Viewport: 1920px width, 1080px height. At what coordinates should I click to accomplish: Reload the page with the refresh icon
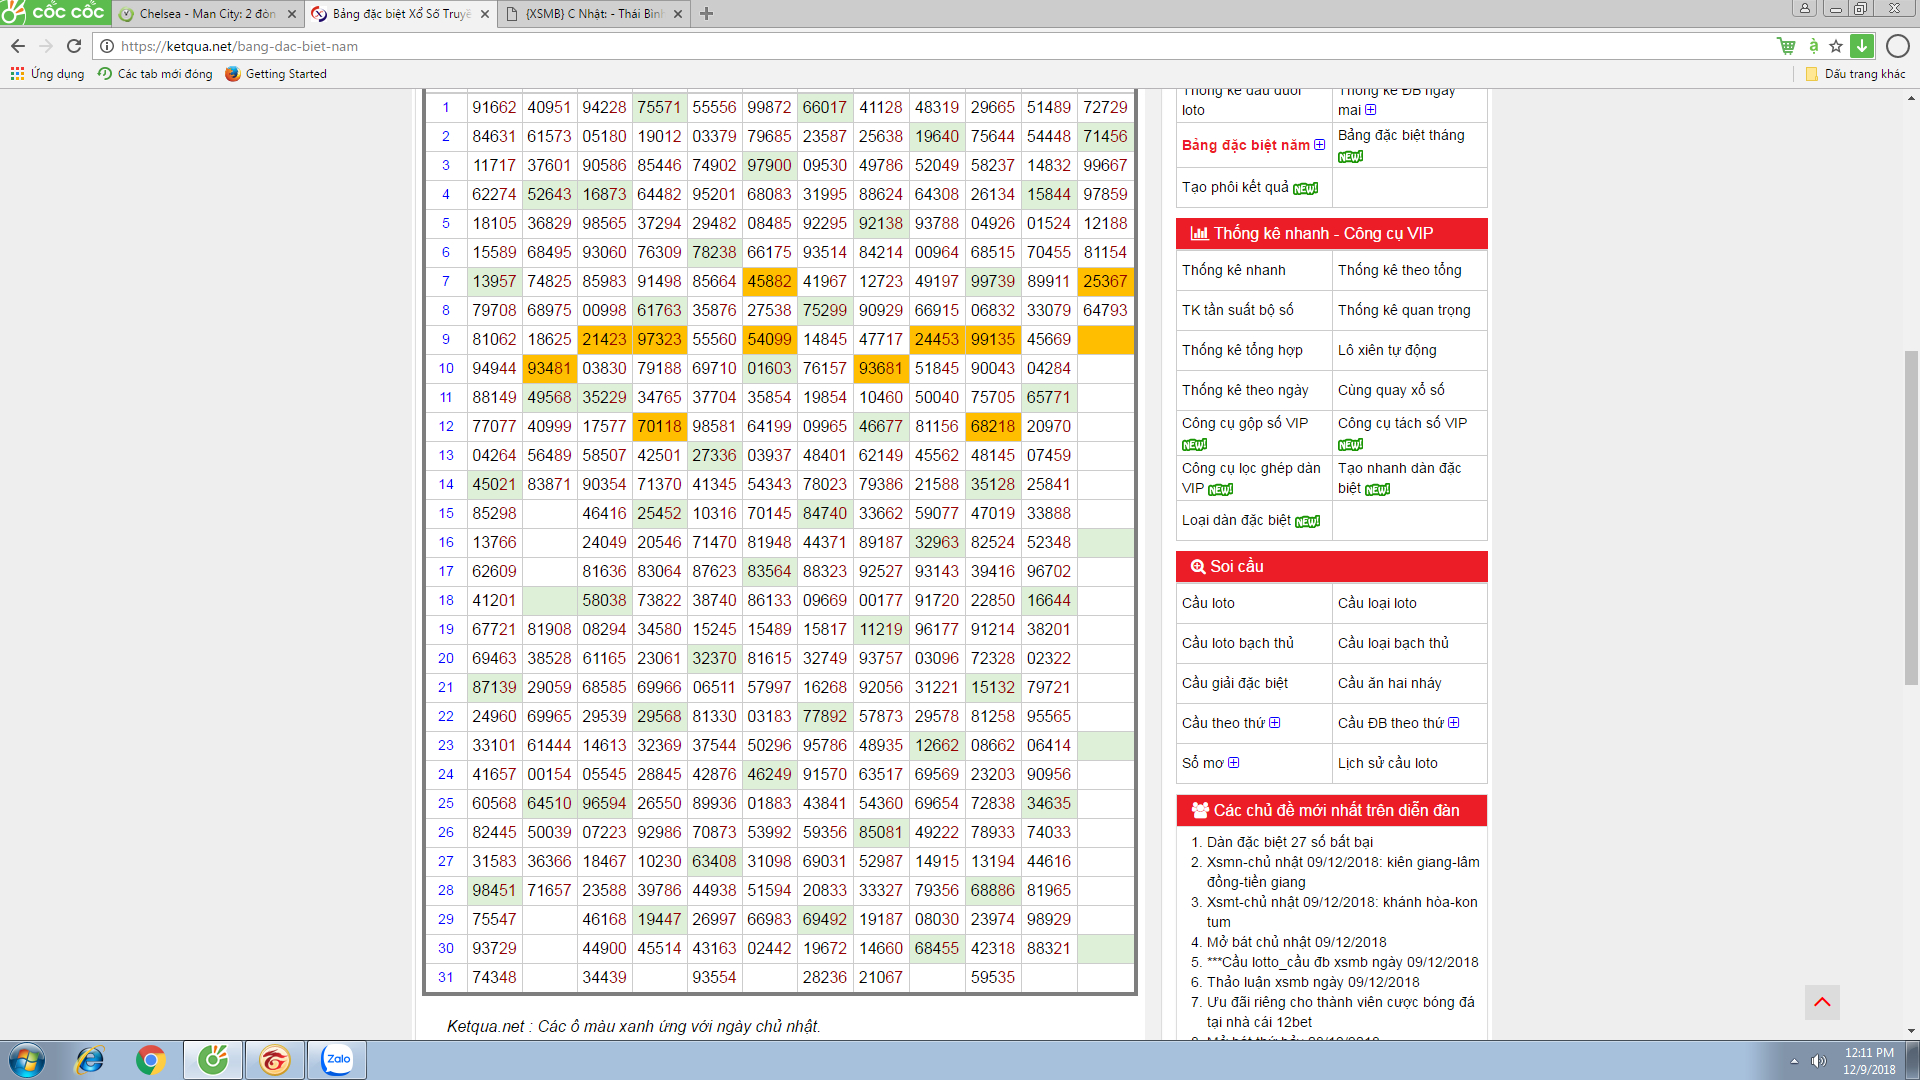point(74,46)
